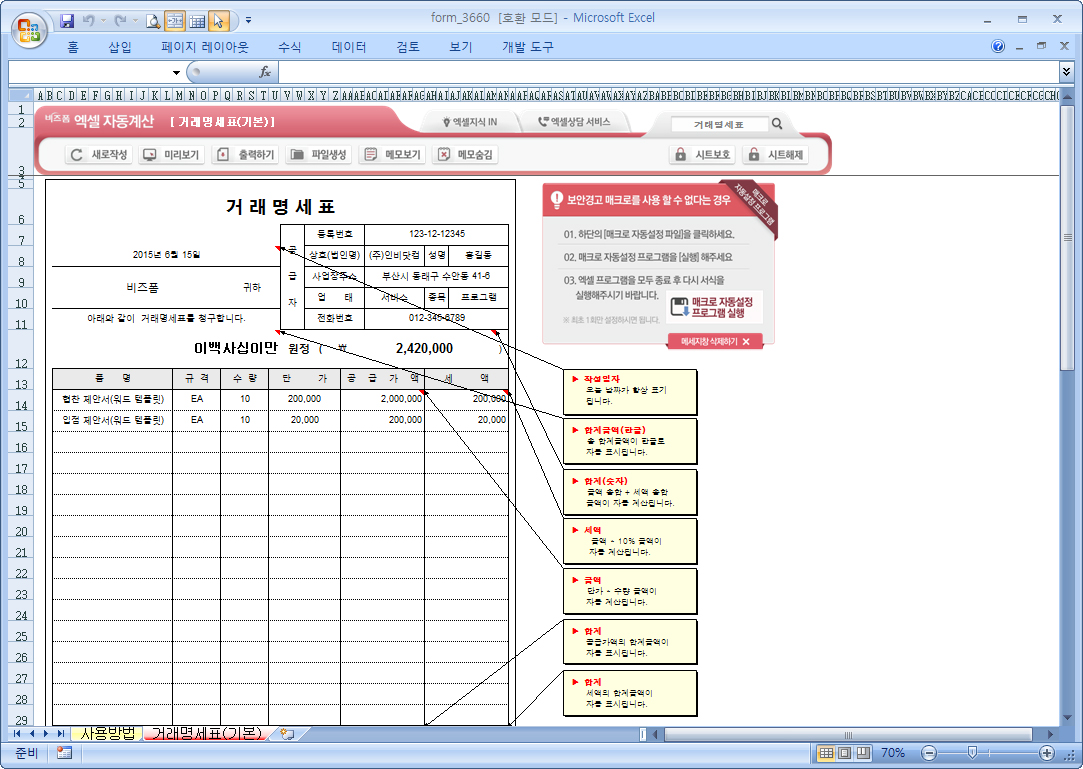
Task: Expand the formula bar with chevron
Action: 1066,72
